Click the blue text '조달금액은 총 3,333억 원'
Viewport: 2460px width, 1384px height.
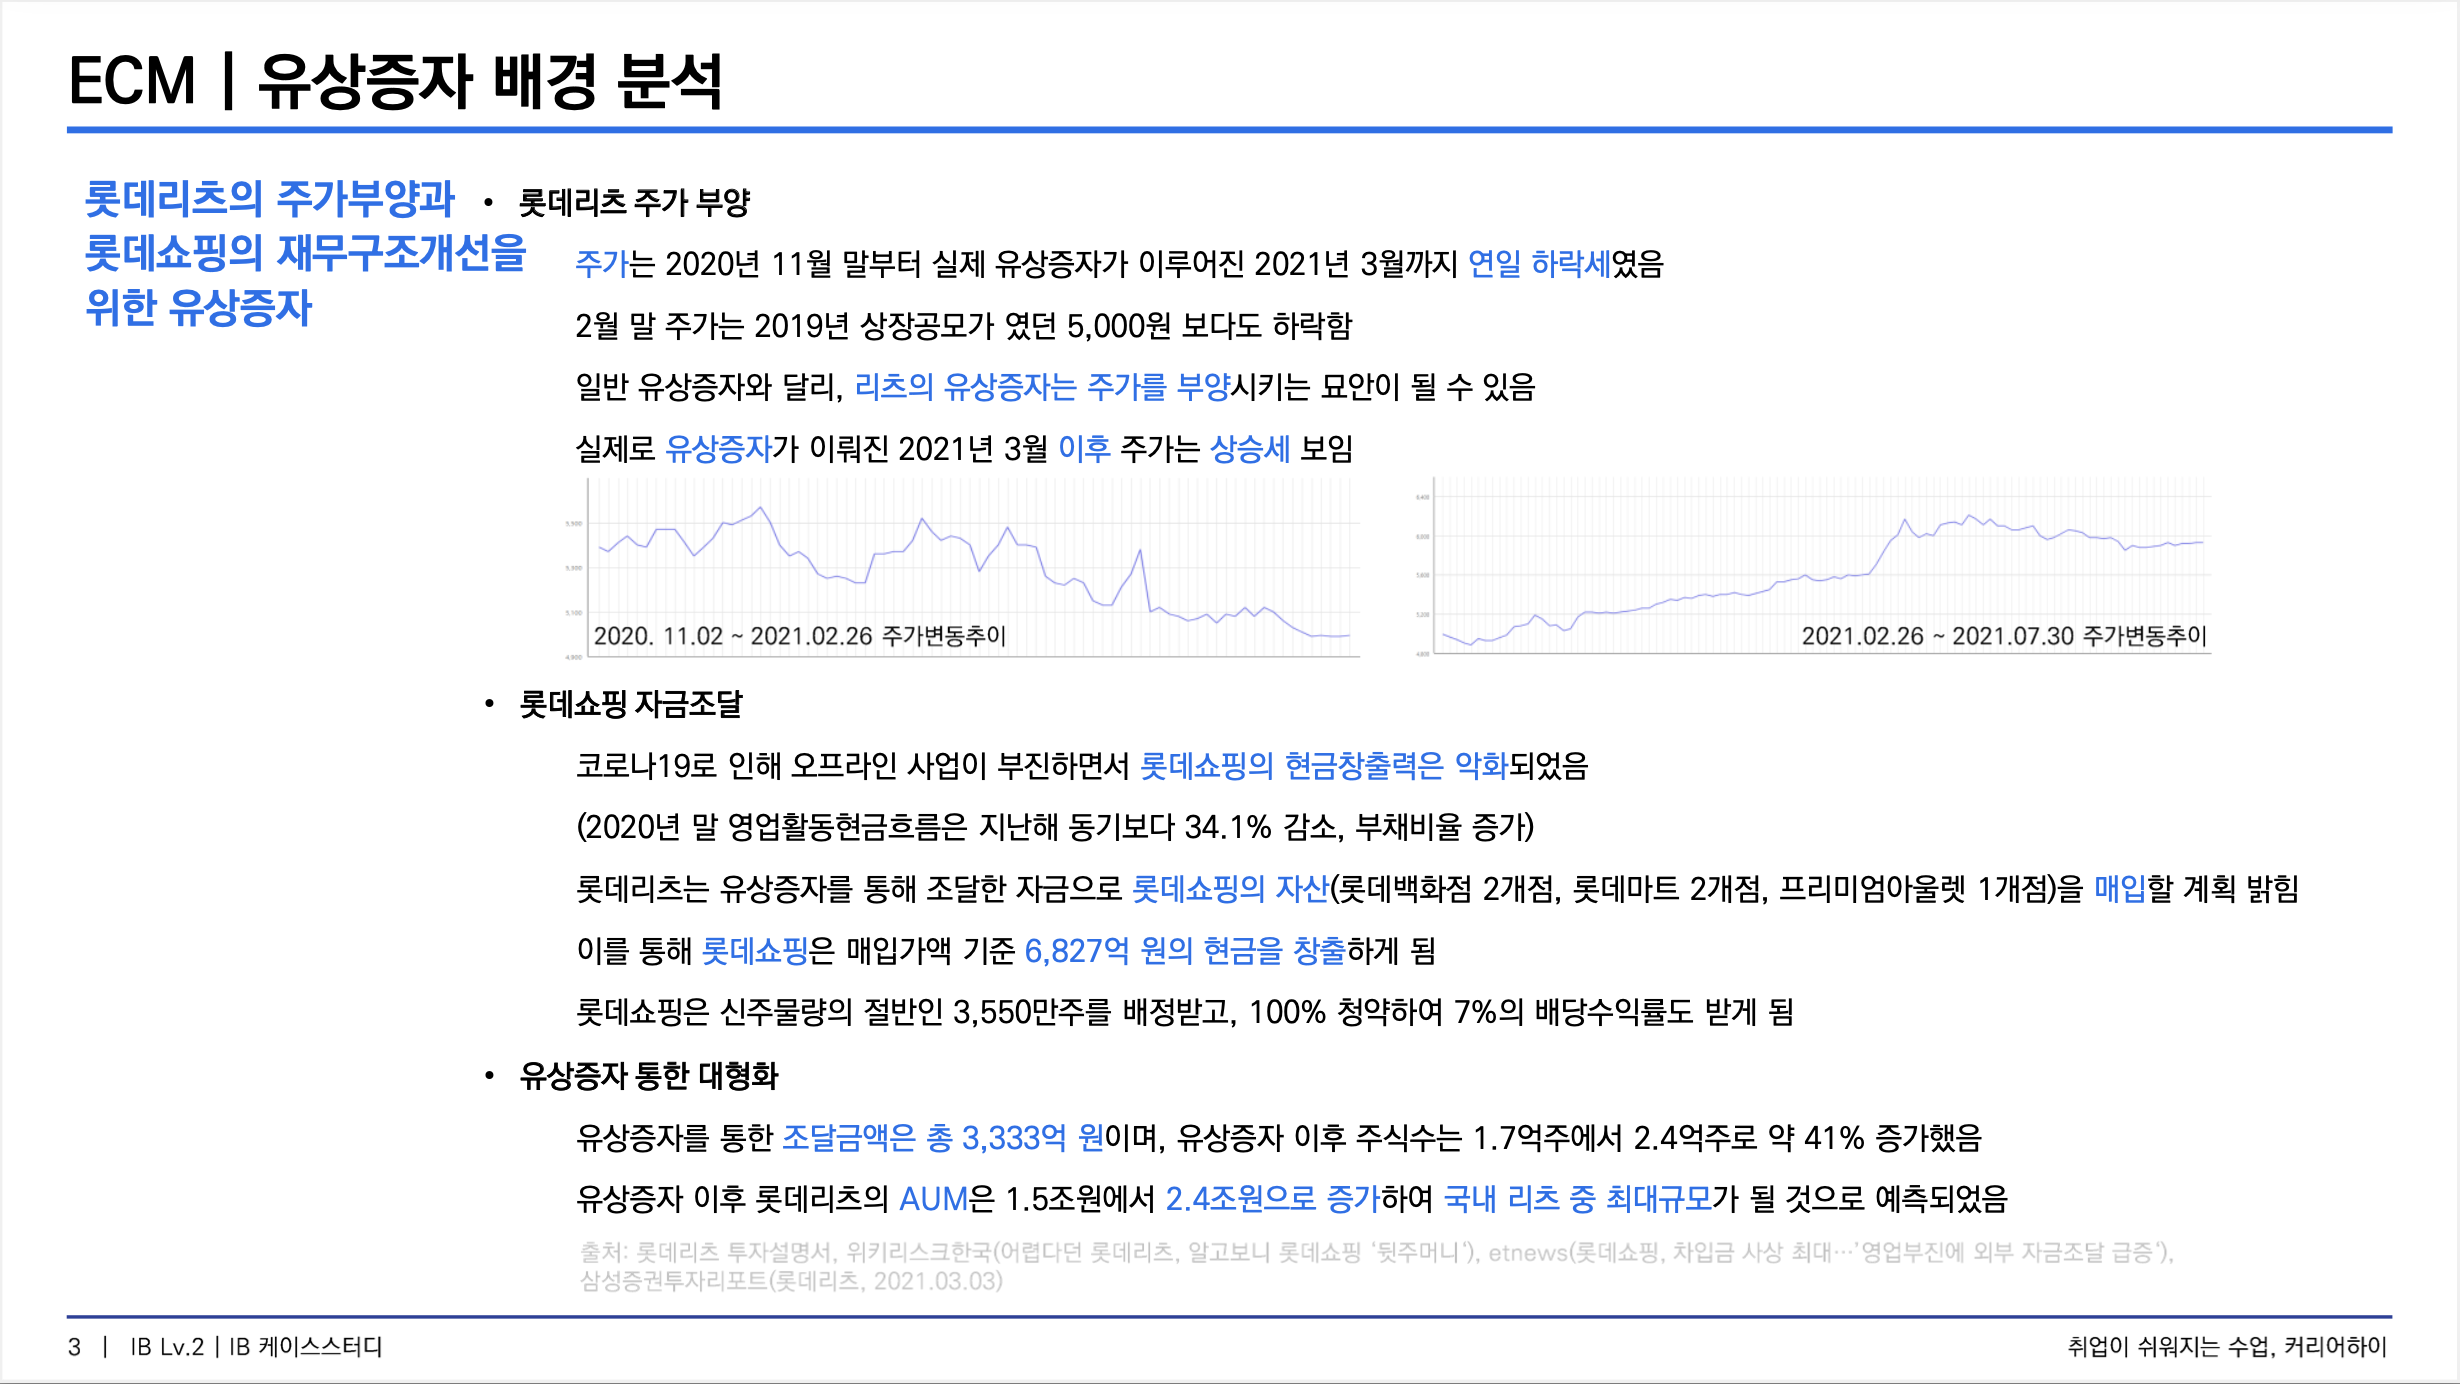(942, 1138)
